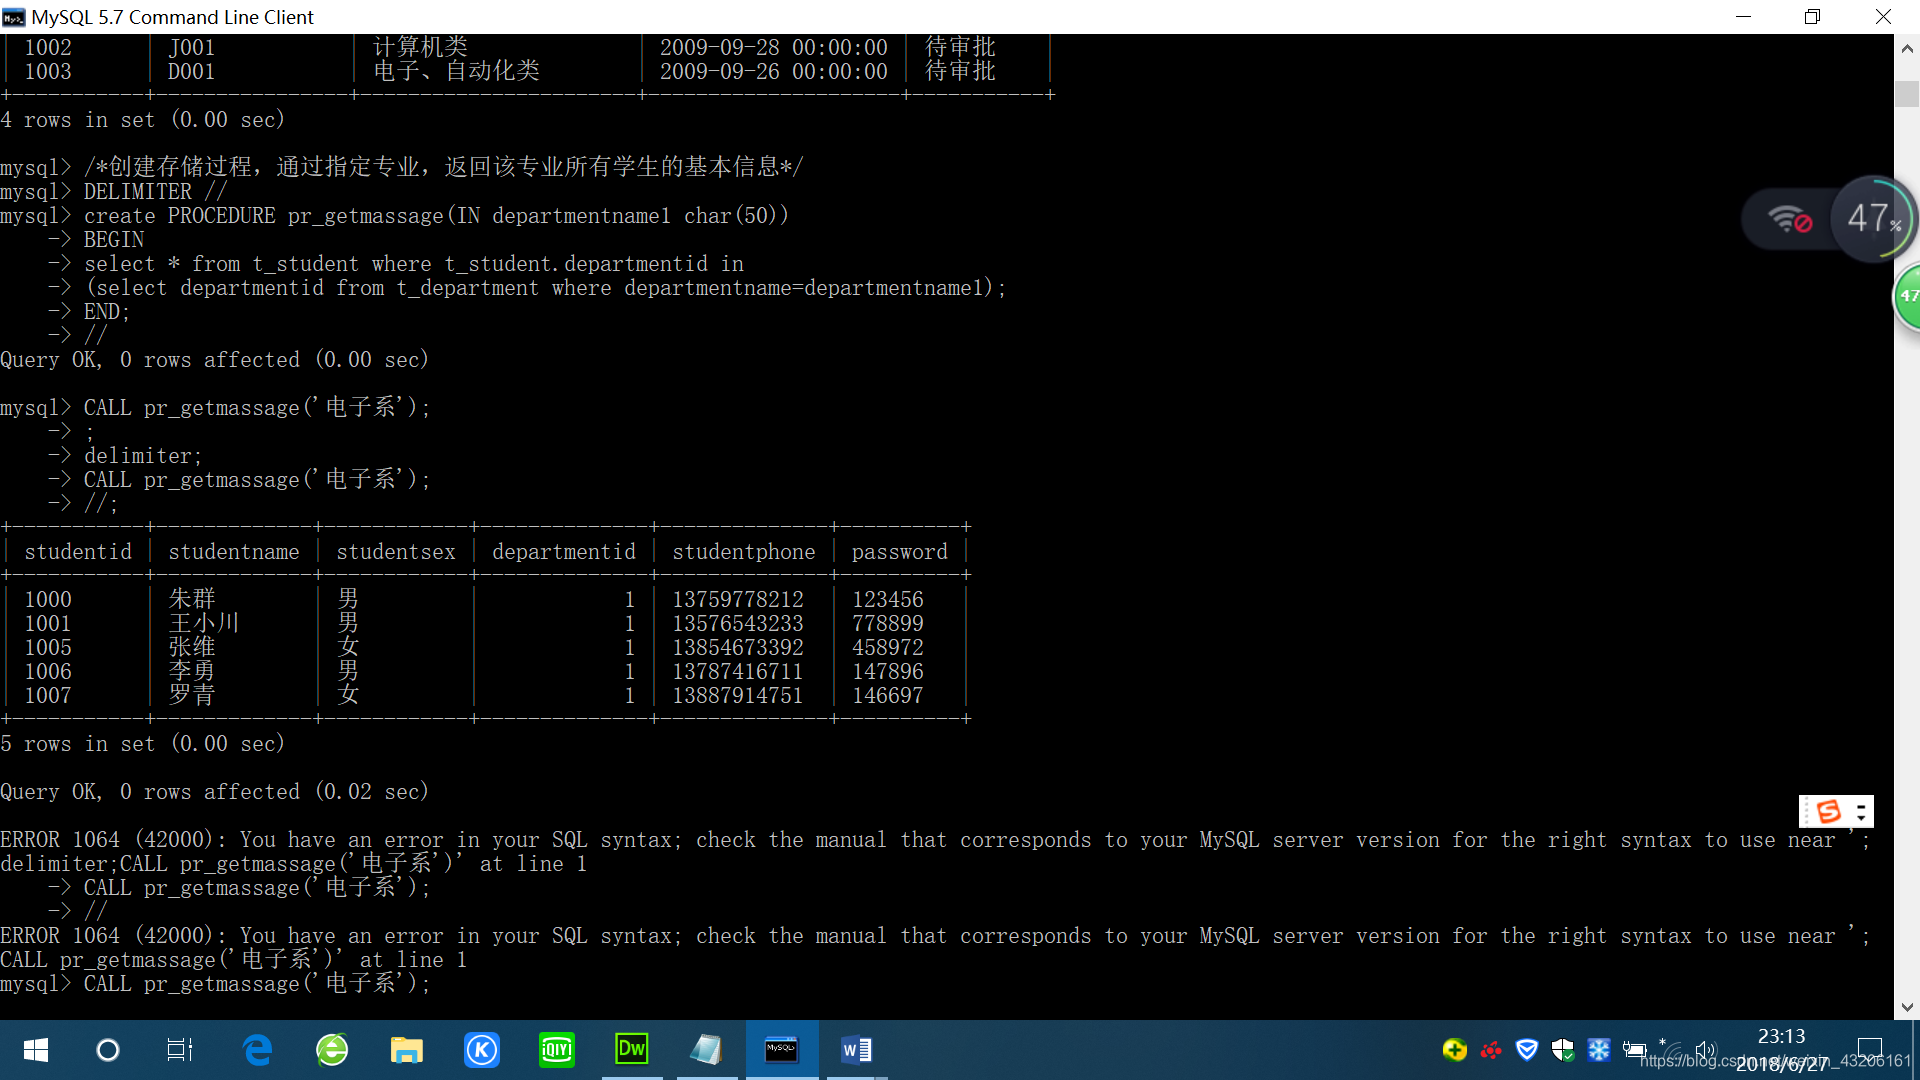The image size is (1920, 1080).
Task: Open the Kugou music K icon
Action: tap(482, 1050)
